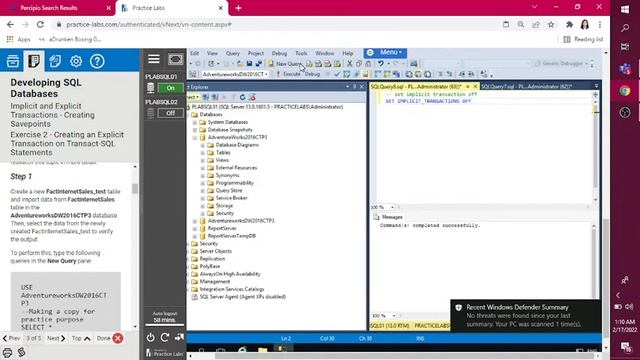The width and height of the screenshot is (640, 360).
Task: Expand the System Databases node
Action: coord(195,122)
